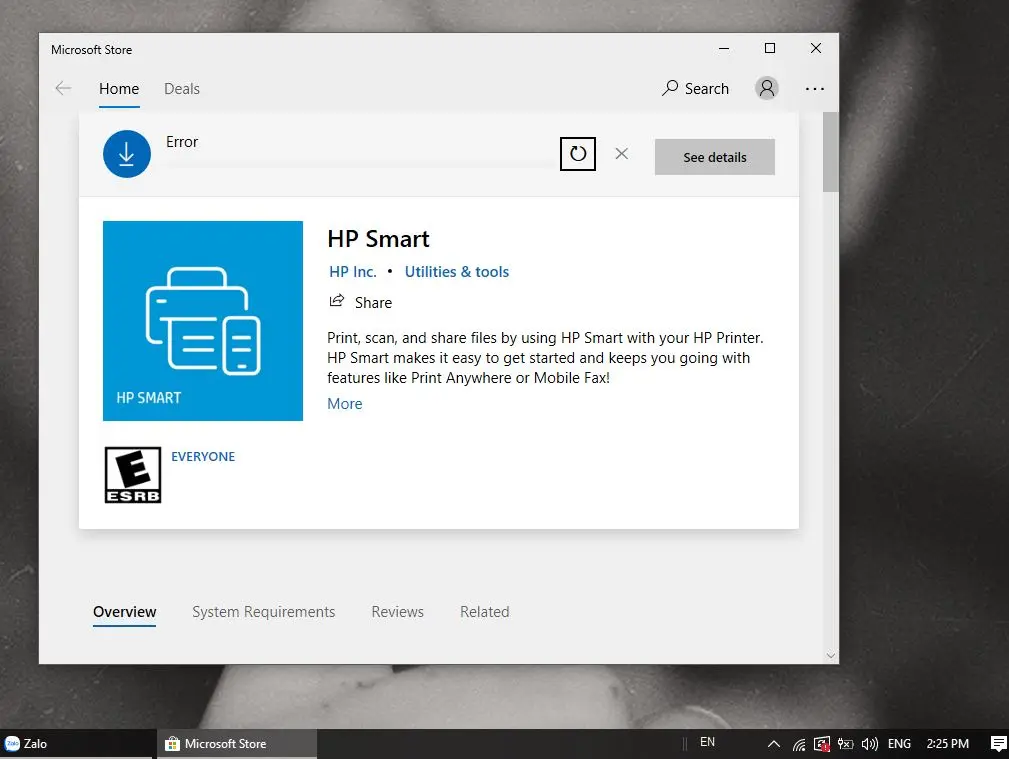
Task: Open the HP Inc. publisher link
Action: [353, 272]
